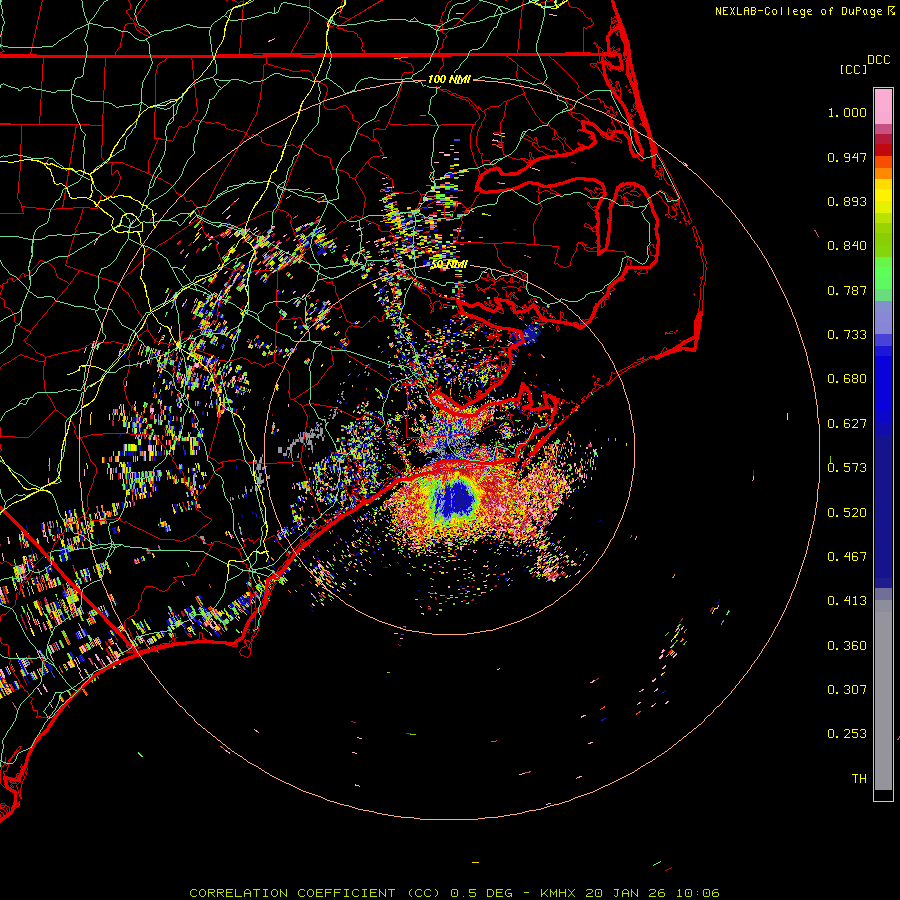Select the 0.787 legend value
The height and width of the screenshot is (900, 900).
coord(847,290)
